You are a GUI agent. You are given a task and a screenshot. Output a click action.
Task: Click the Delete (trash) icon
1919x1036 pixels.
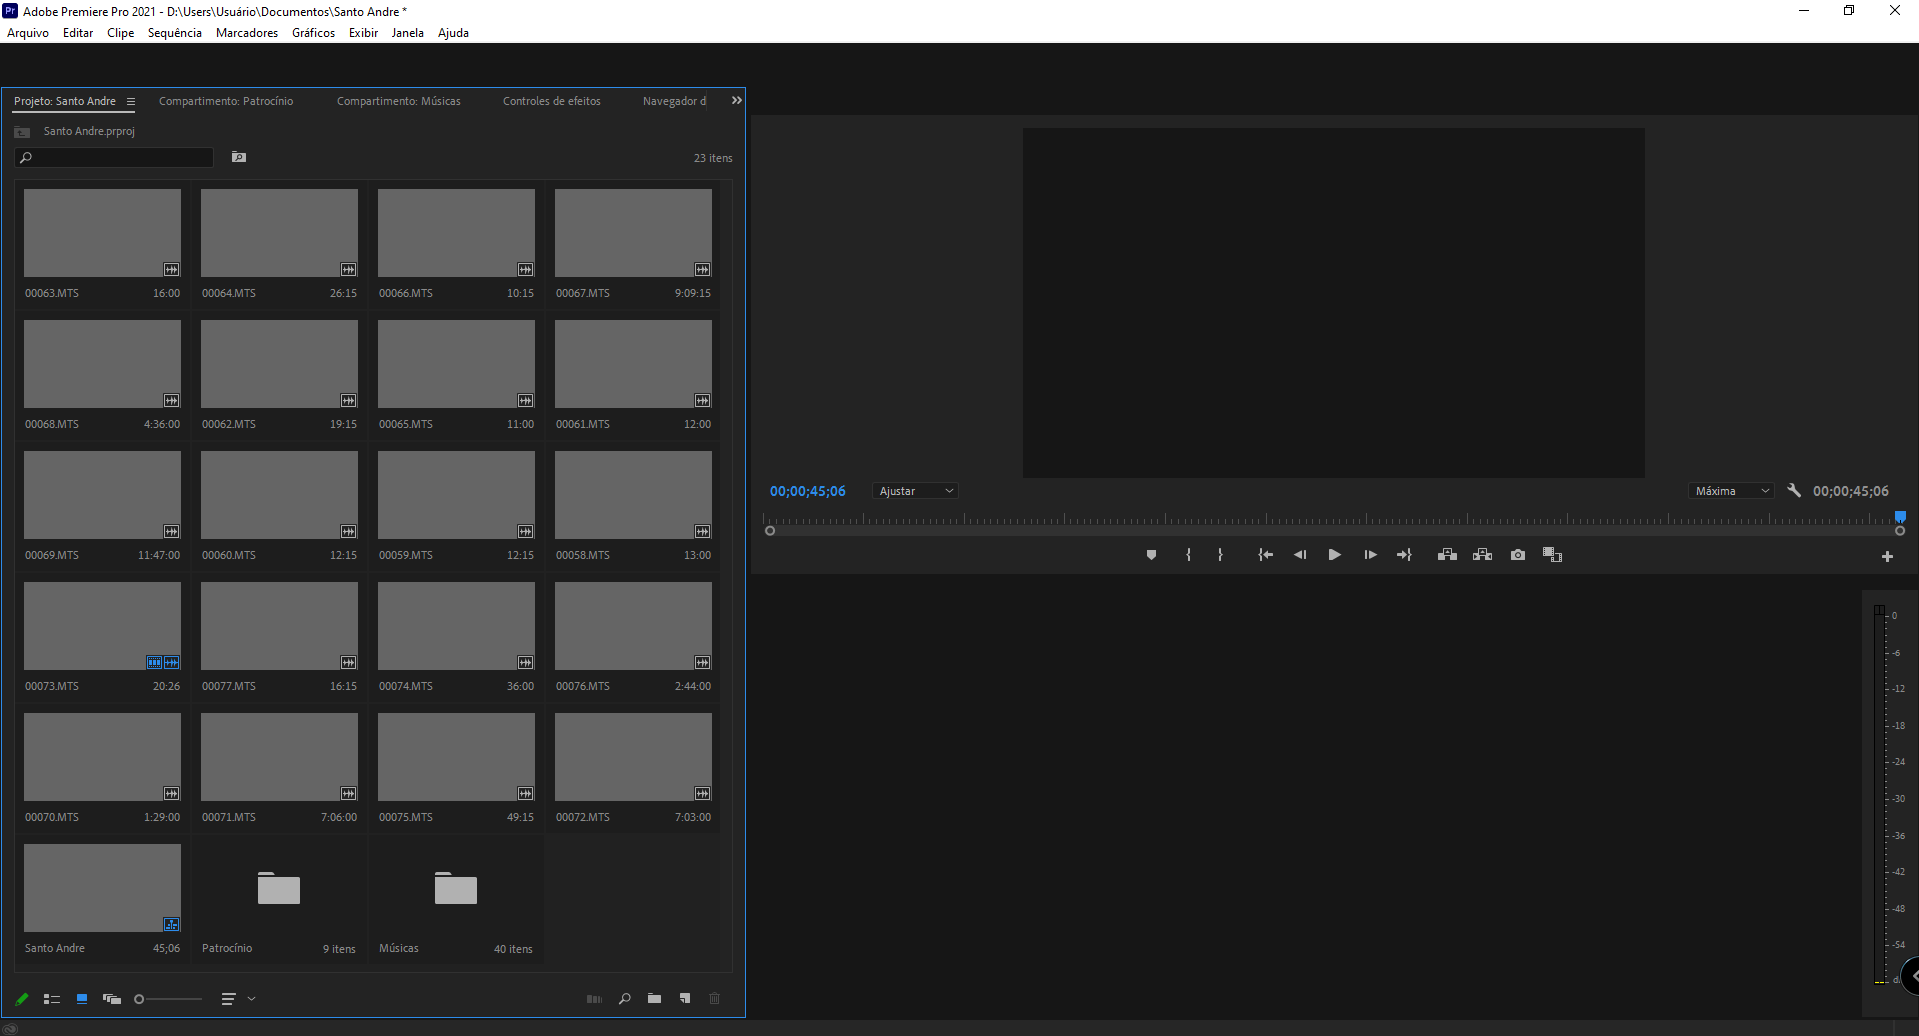click(715, 998)
